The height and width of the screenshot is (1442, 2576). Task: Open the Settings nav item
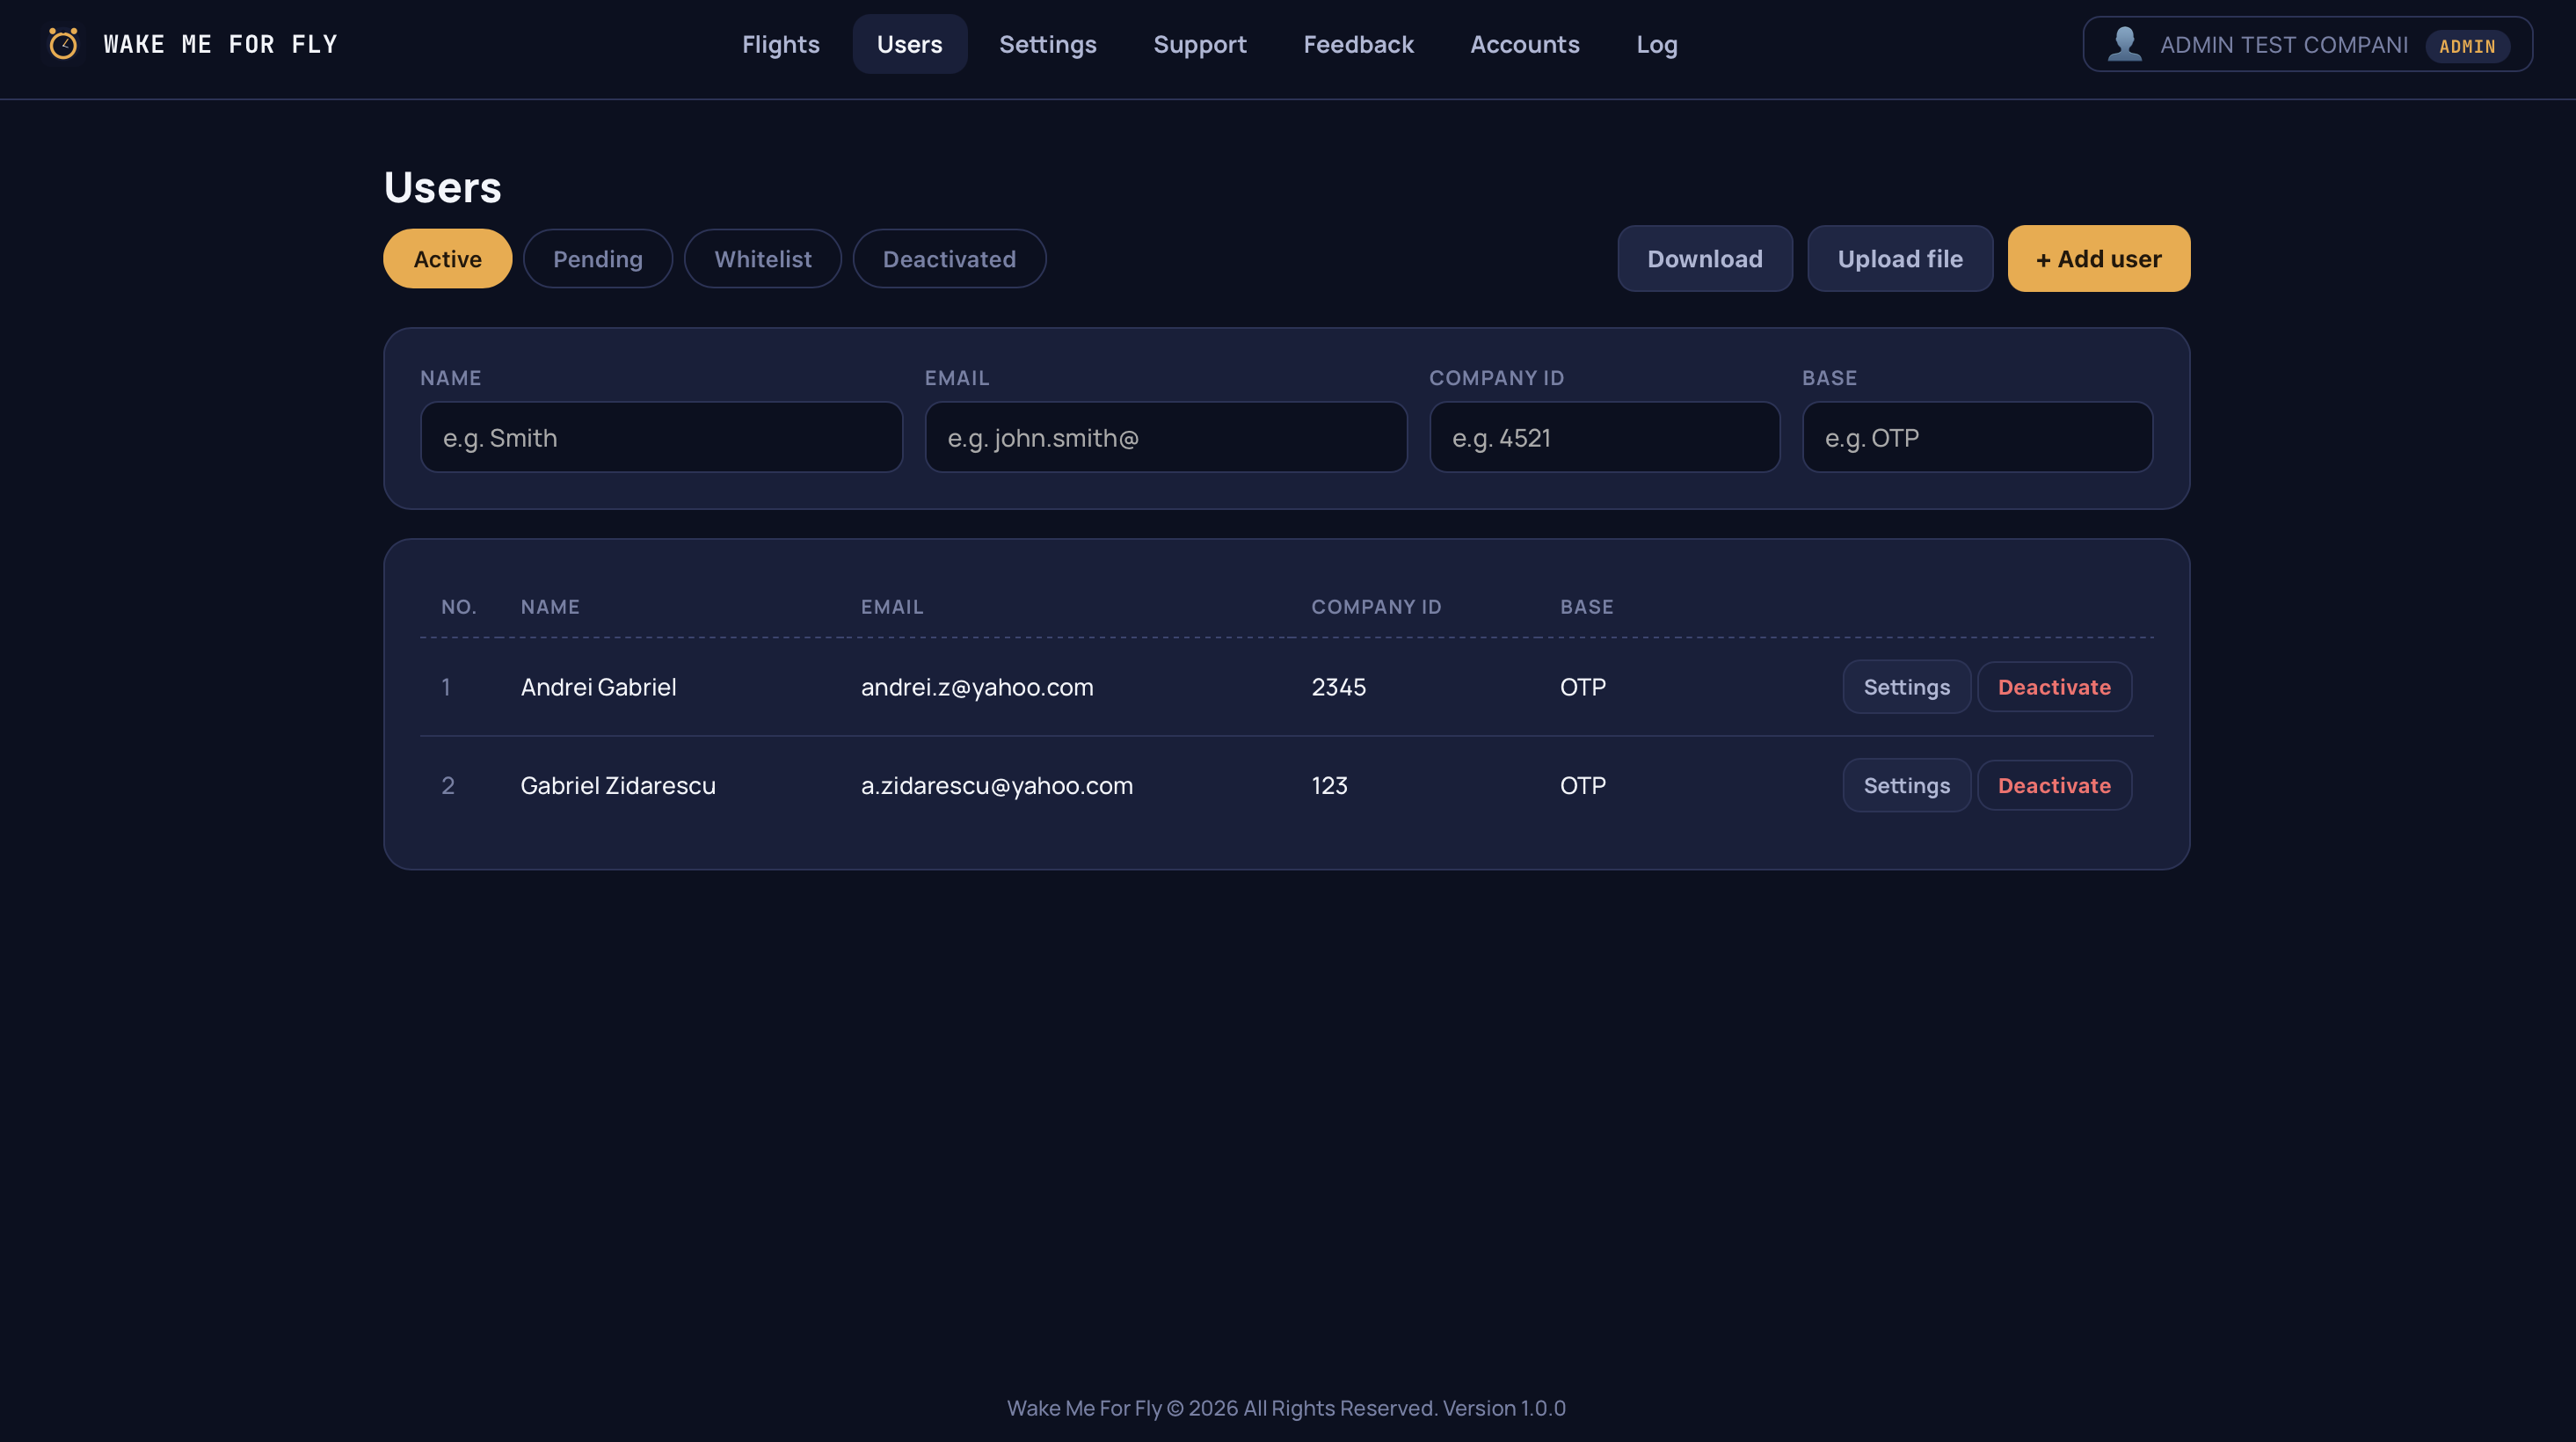(1047, 44)
